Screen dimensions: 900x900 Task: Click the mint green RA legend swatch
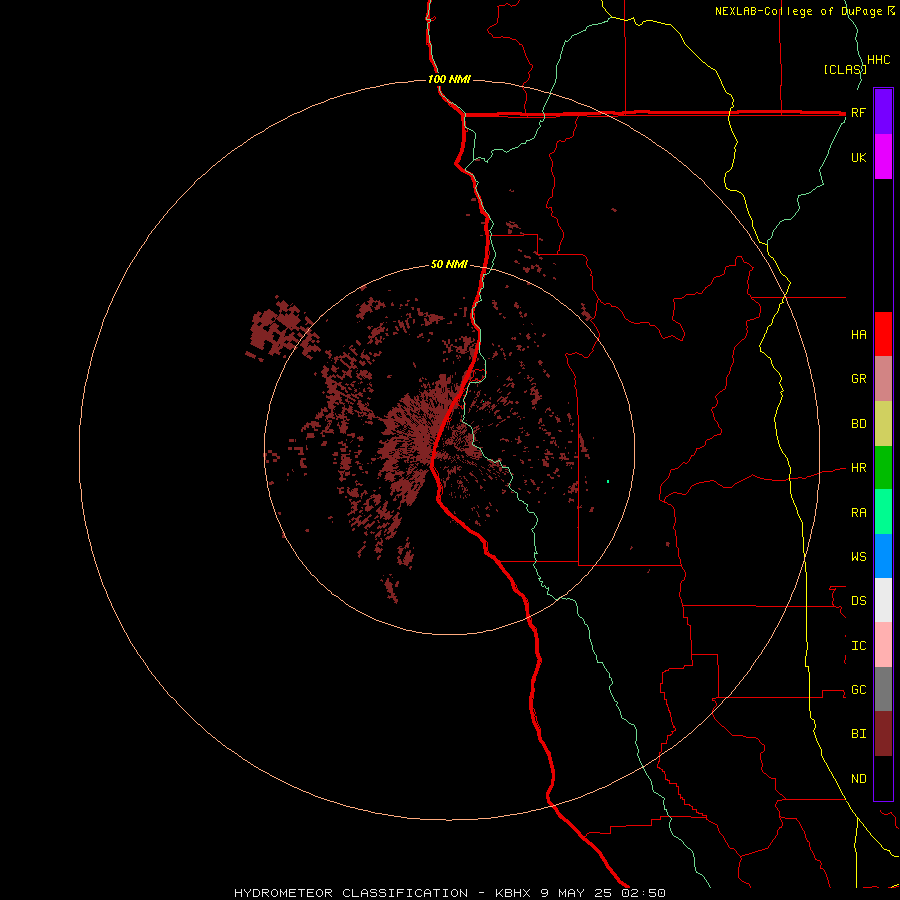883,512
